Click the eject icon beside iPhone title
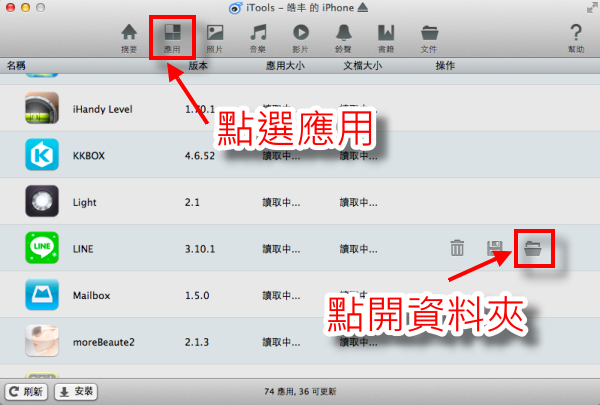The width and height of the screenshot is (600, 405). pyautogui.click(x=363, y=7)
